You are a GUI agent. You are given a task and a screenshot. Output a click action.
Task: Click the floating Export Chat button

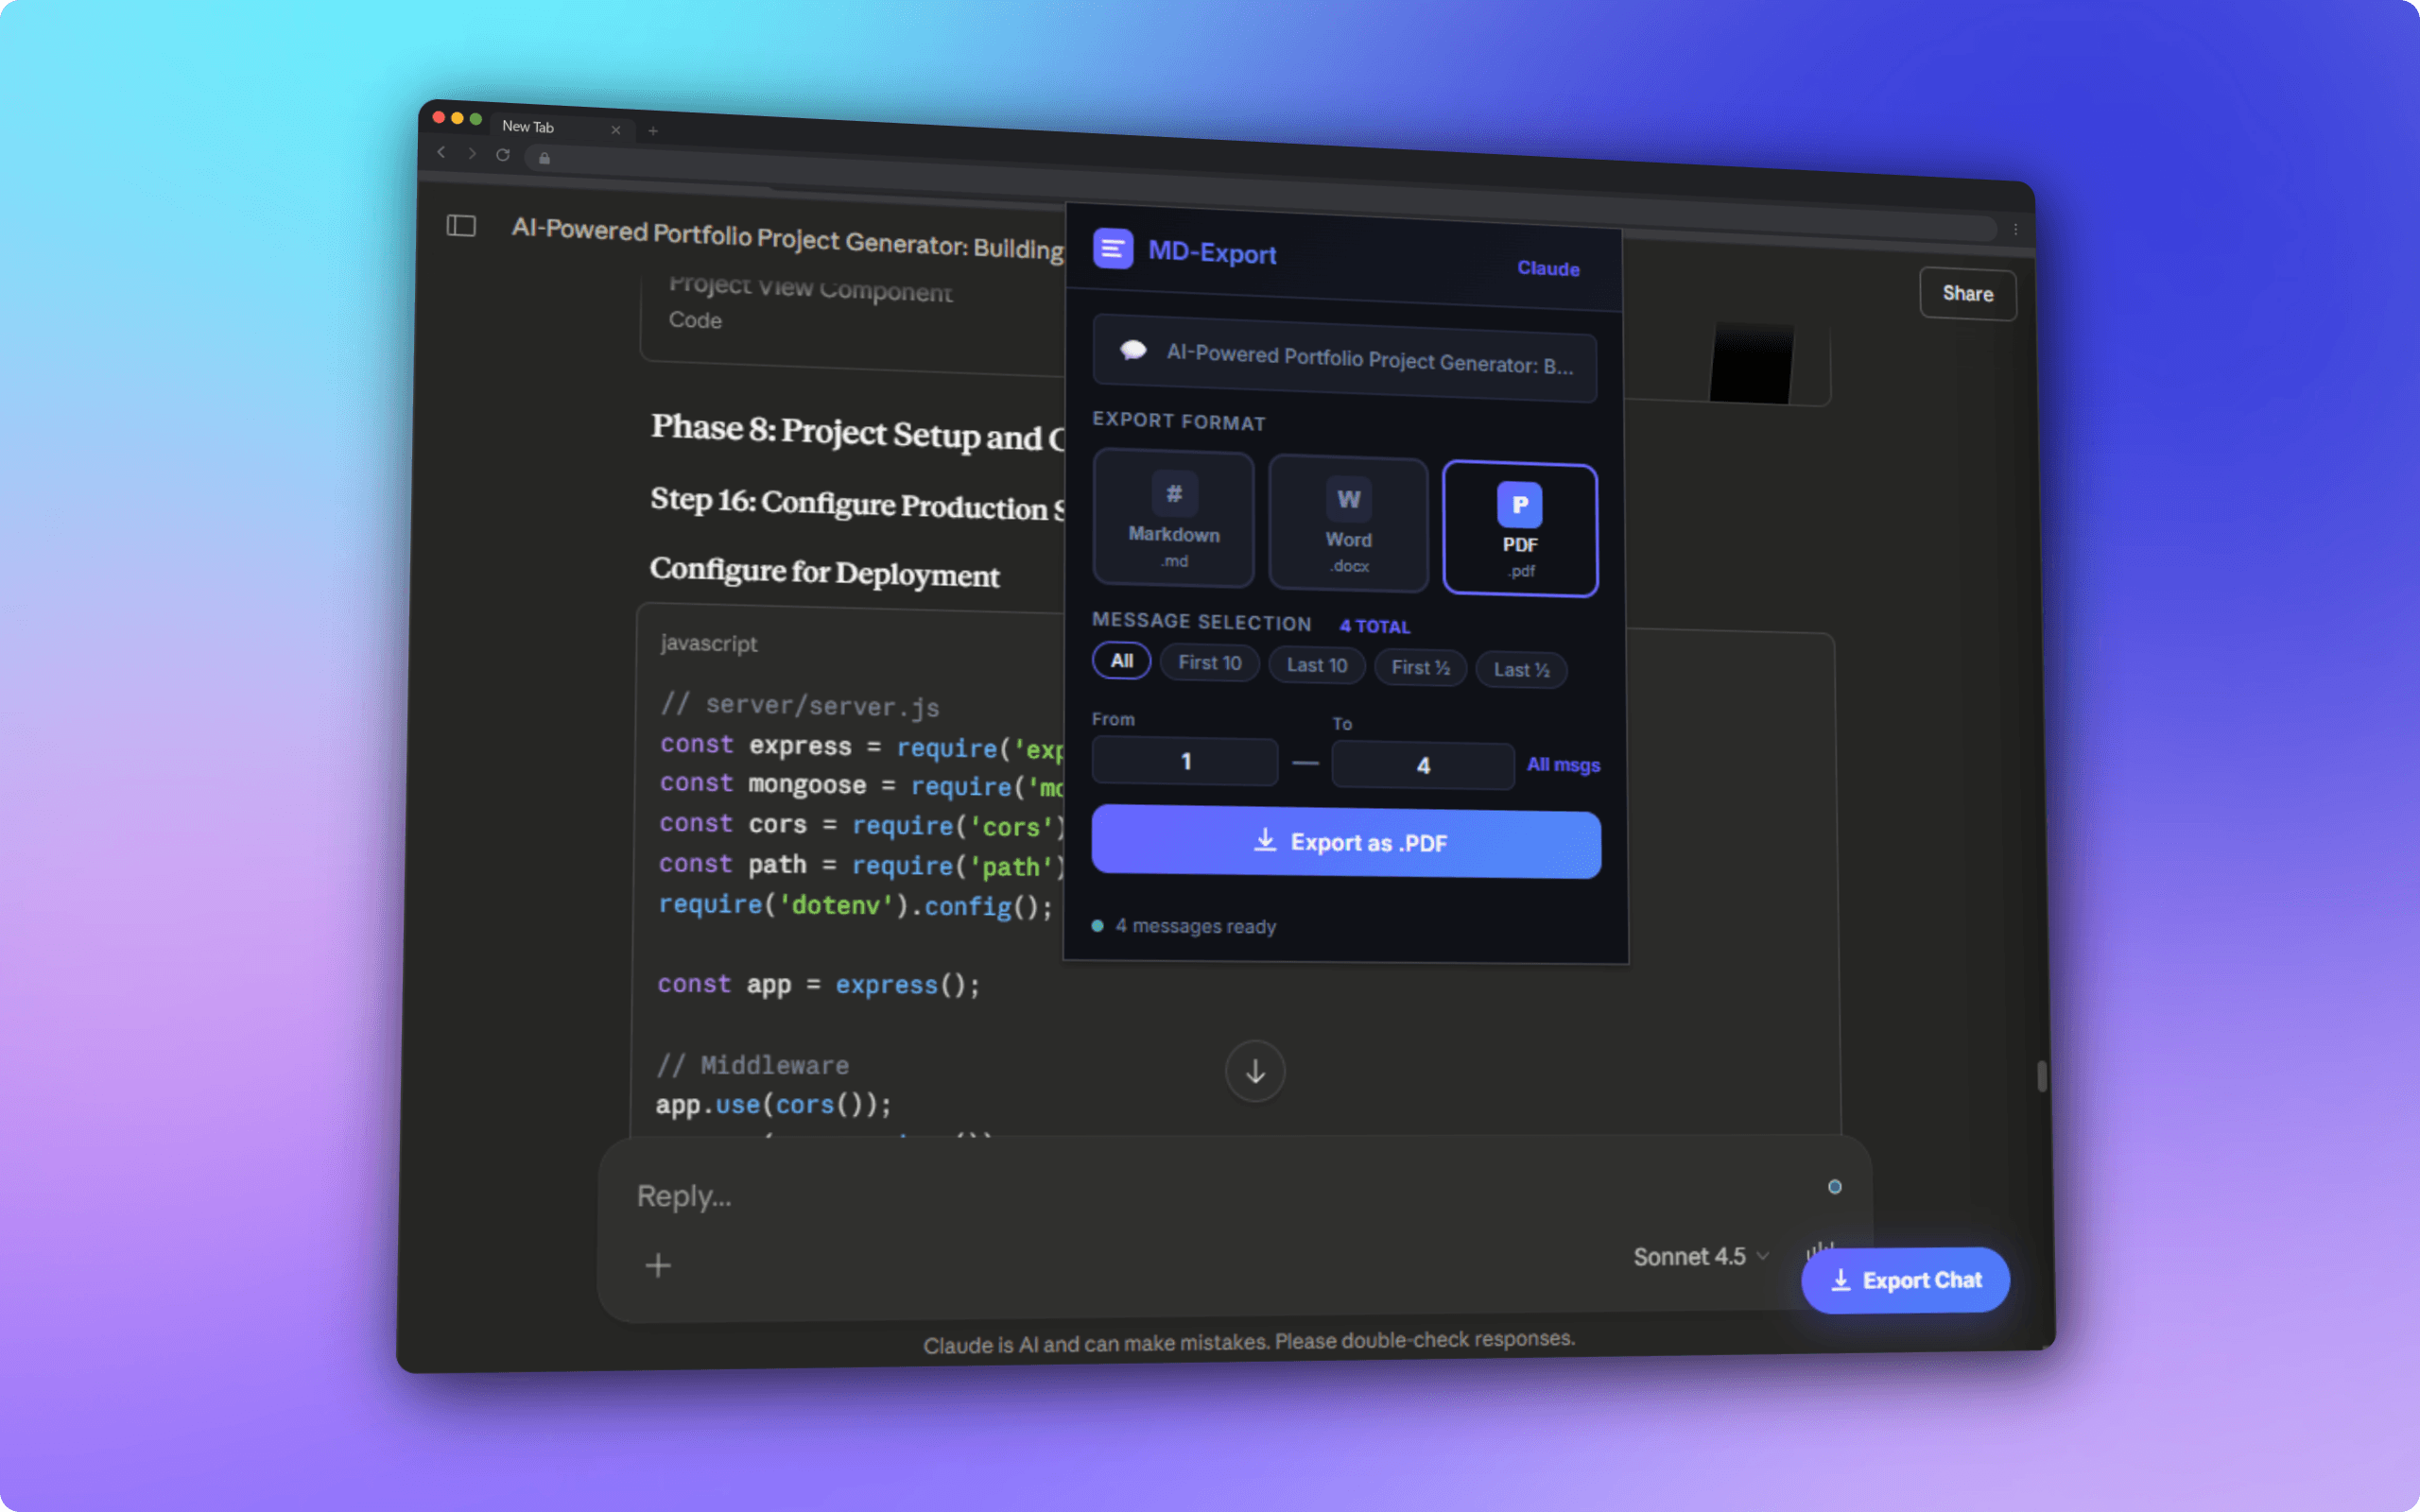pyautogui.click(x=1905, y=1280)
